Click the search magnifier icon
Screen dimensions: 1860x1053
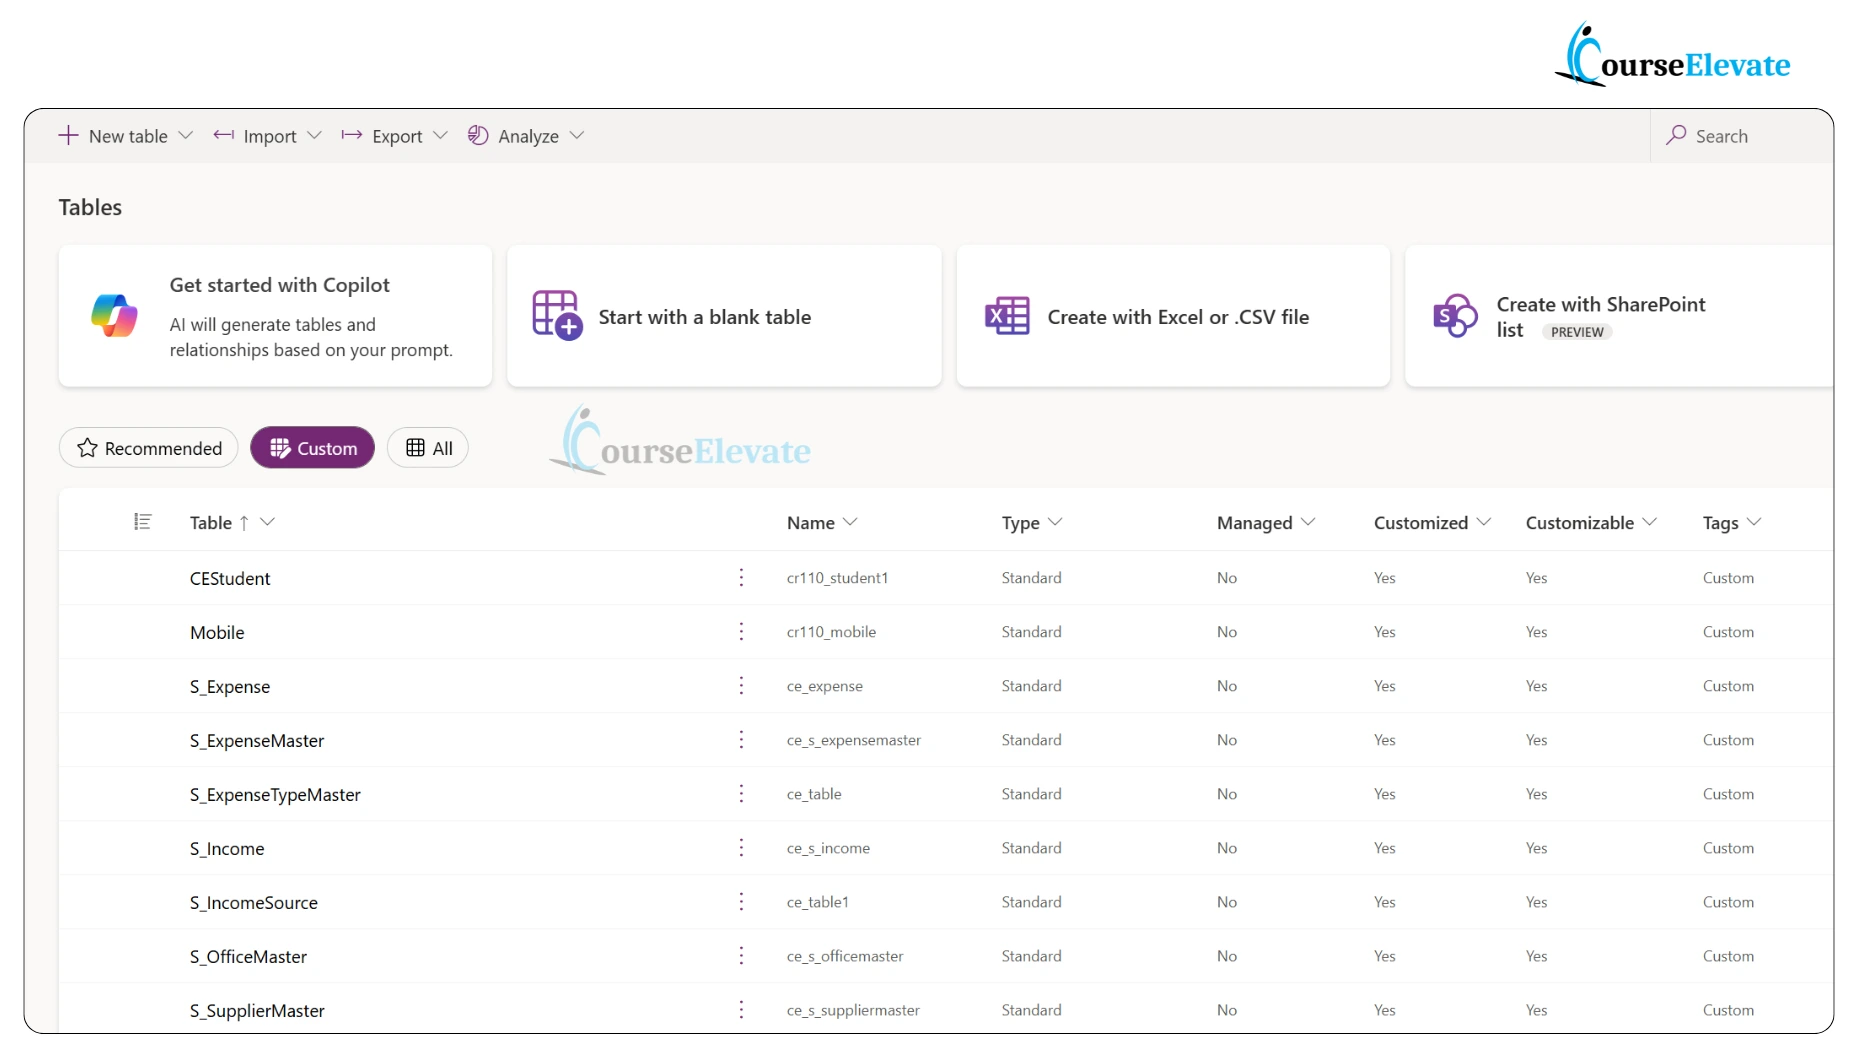1677,136
